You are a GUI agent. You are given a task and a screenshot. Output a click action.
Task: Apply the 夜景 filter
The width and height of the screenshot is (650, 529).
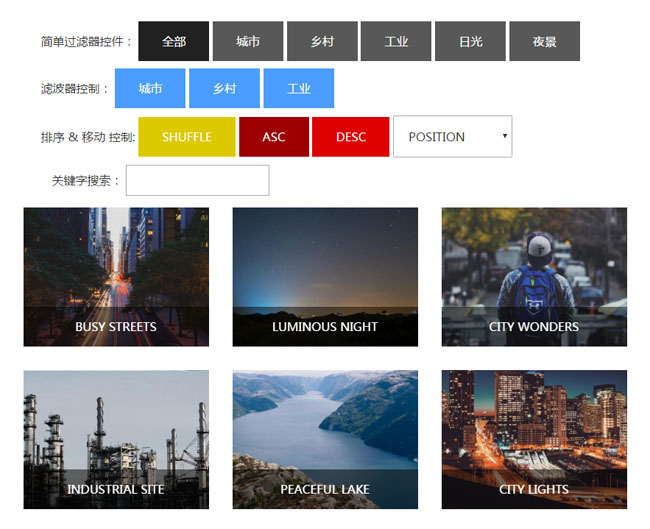(x=544, y=41)
